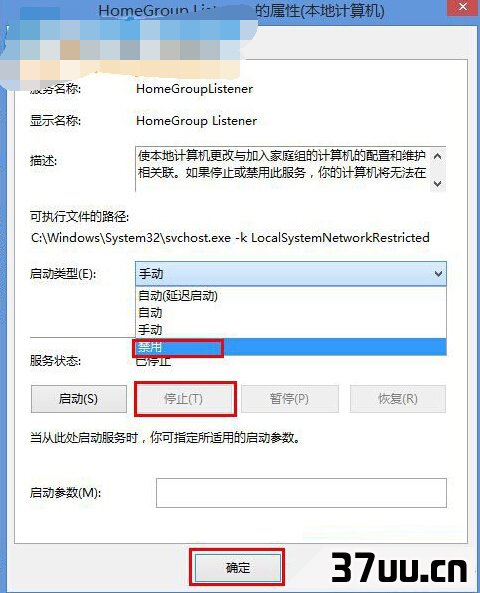Click inside the 描述 description text box
The image size is (480, 593).
[283, 169]
